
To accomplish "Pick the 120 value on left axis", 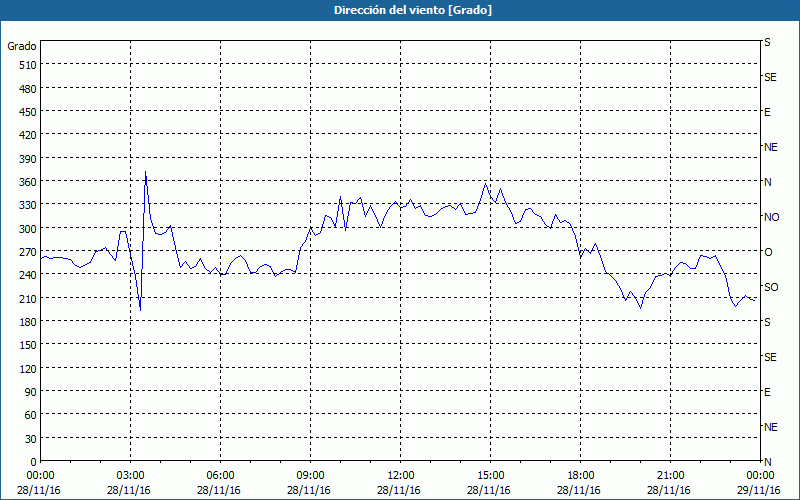I will (28, 368).
